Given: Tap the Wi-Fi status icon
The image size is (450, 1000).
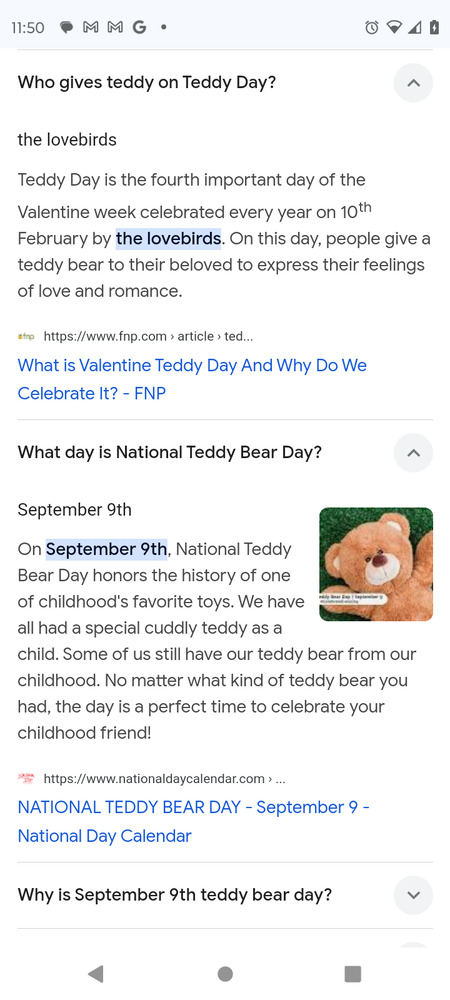Looking at the screenshot, I should click(395, 27).
